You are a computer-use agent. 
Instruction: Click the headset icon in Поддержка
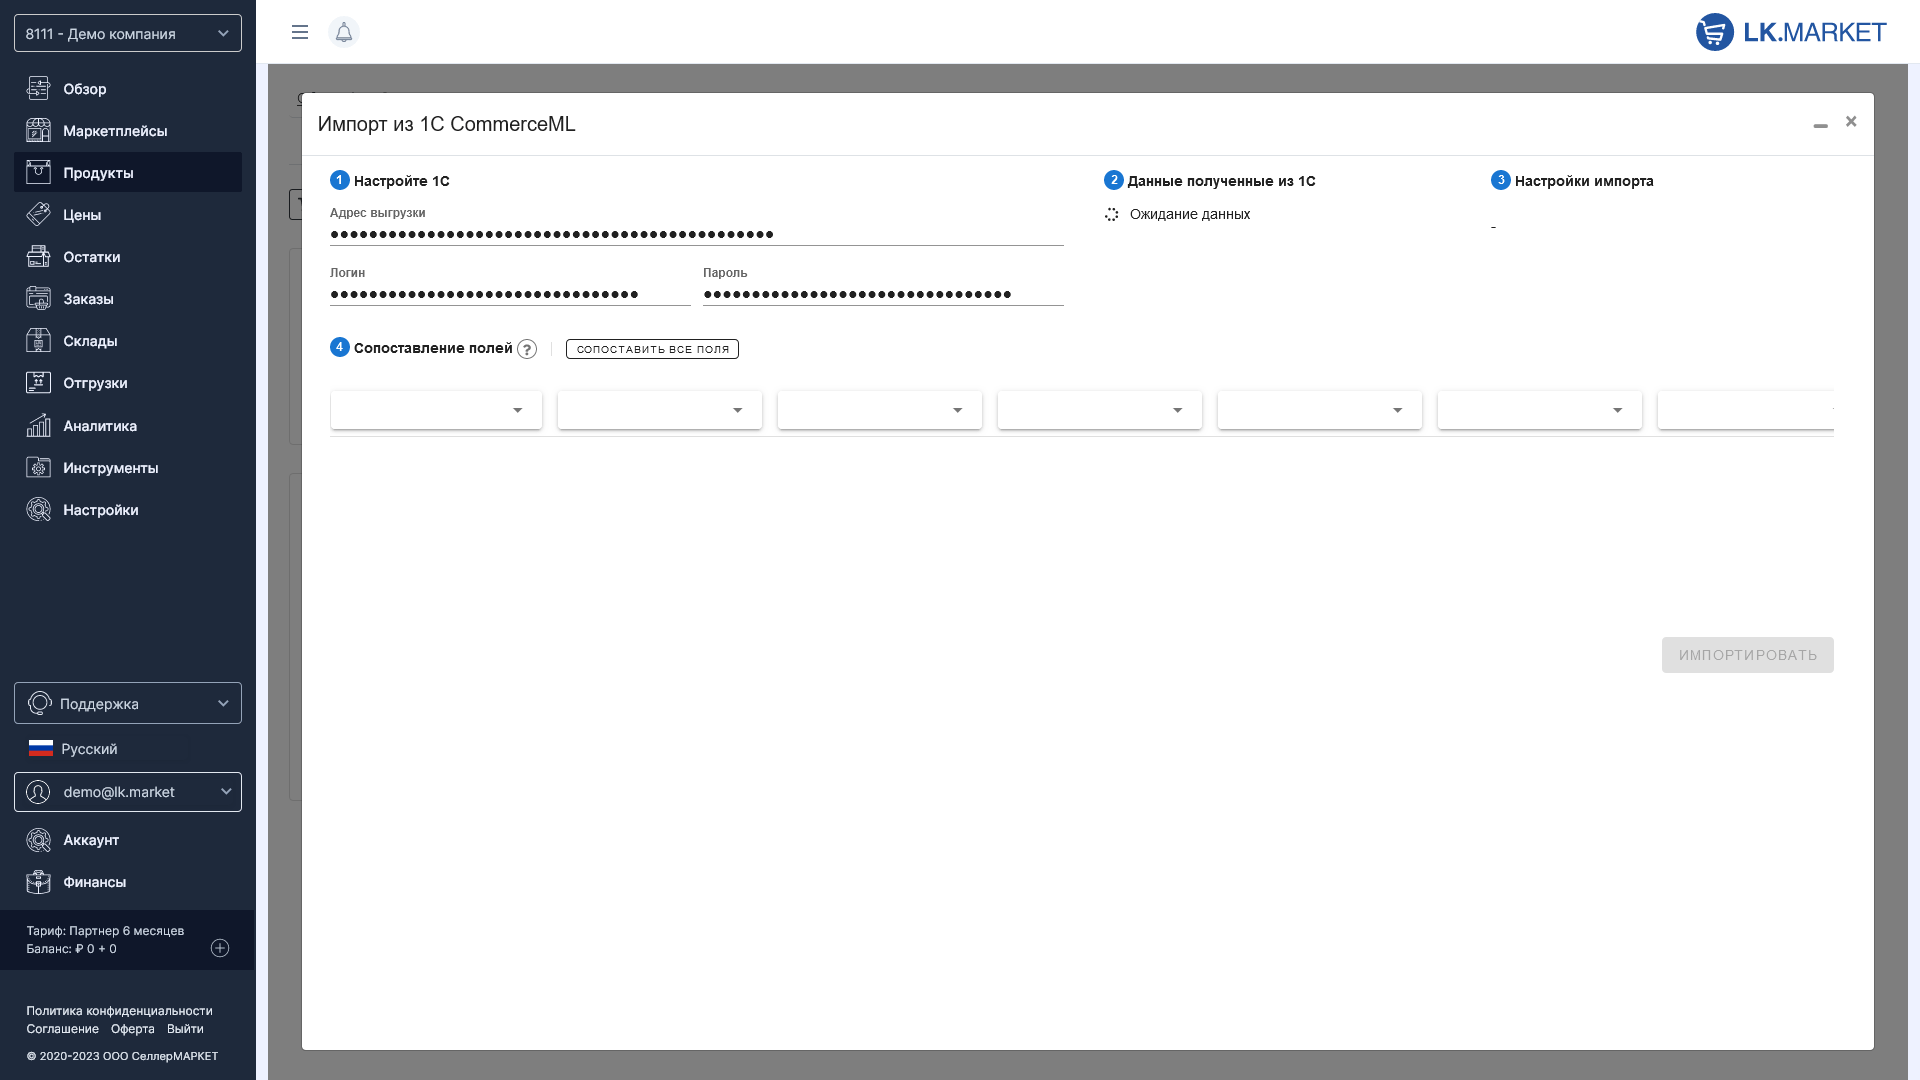(x=39, y=703)
